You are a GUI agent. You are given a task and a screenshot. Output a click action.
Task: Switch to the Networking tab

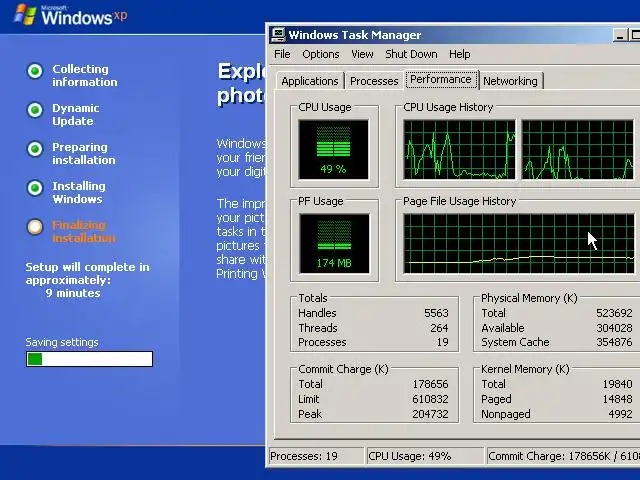[510, 81]
